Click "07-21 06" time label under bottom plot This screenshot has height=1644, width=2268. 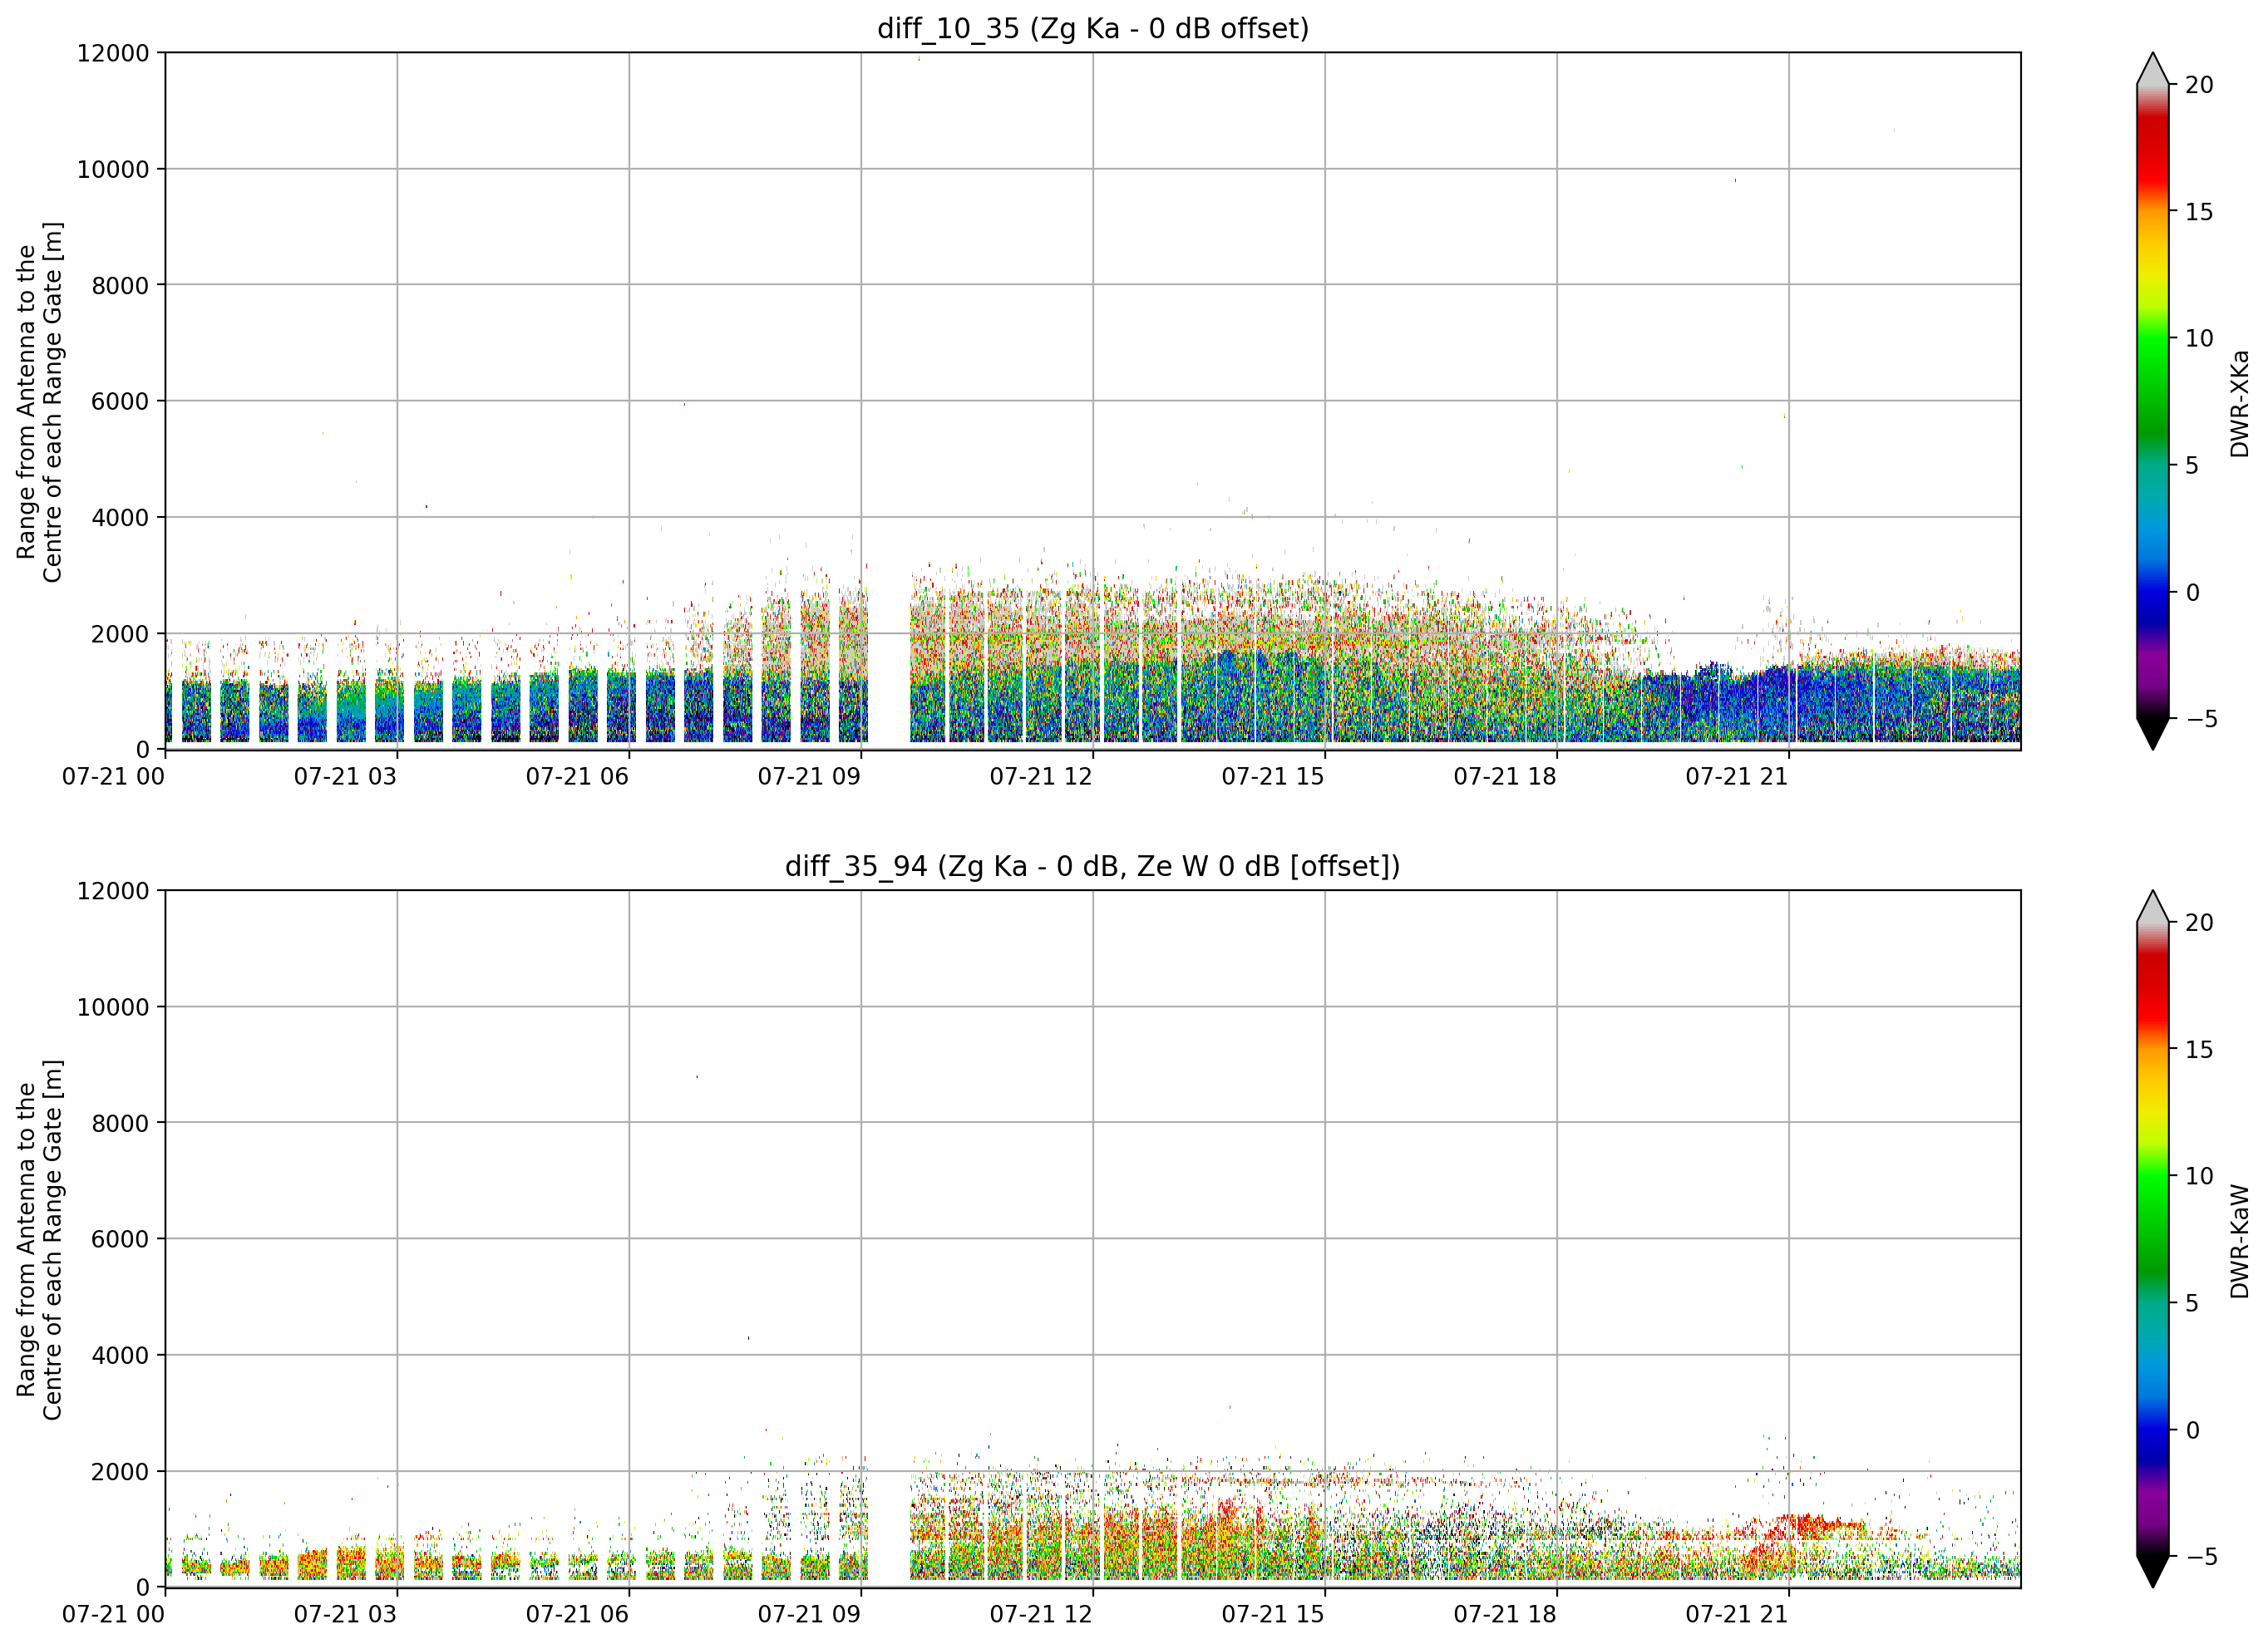577,1615
